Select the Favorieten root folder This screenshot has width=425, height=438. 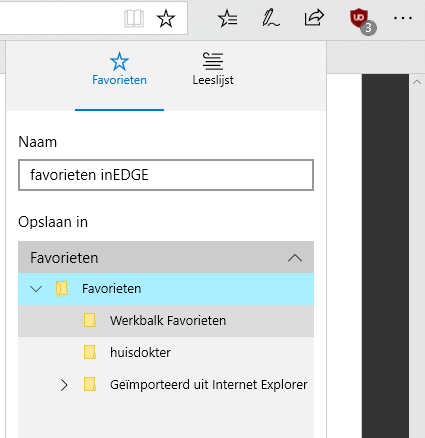coord(166,289)
